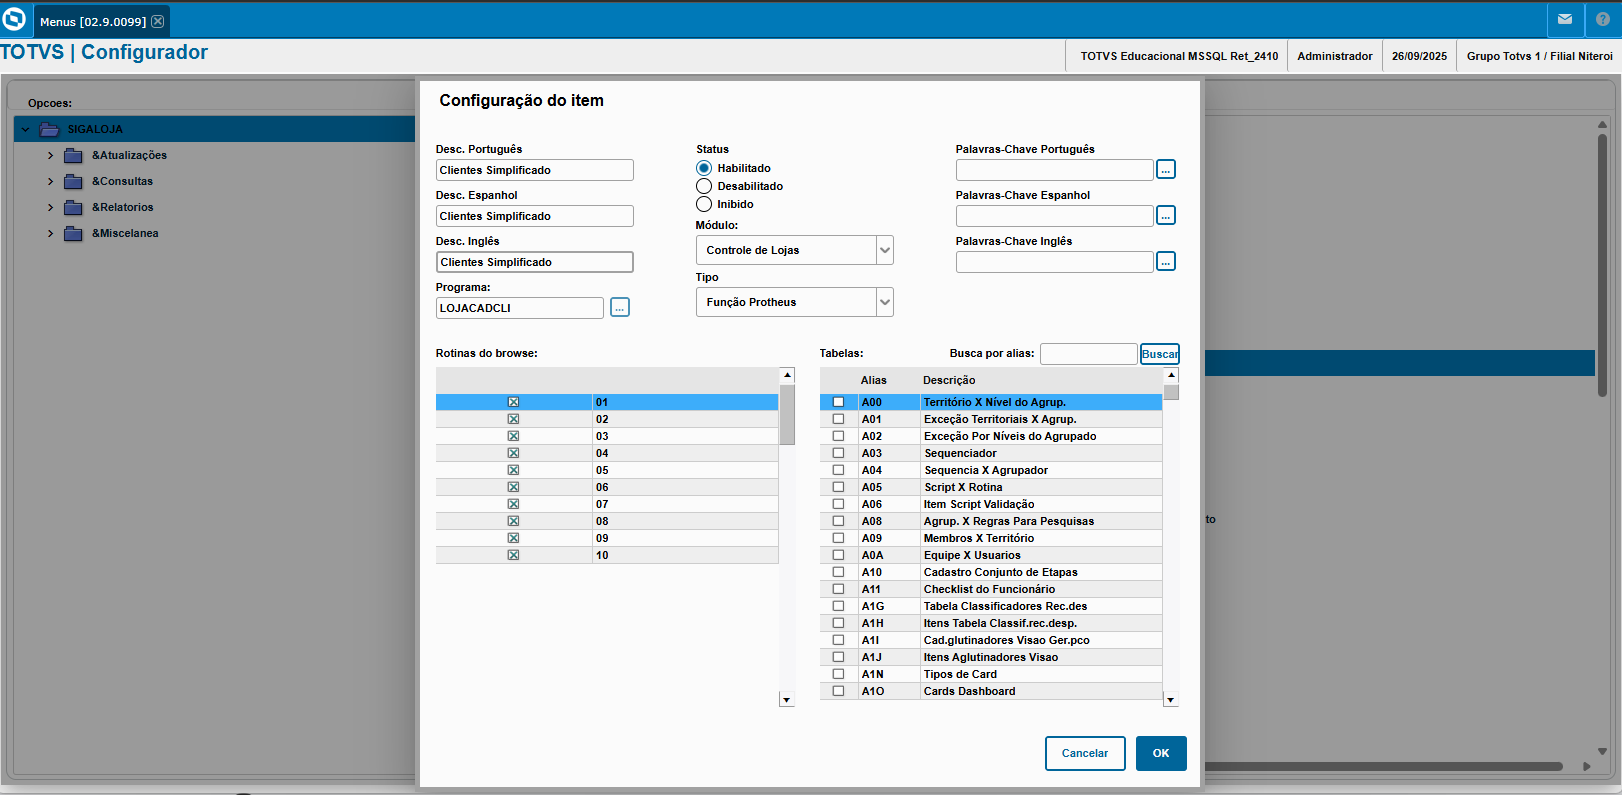This screenshot has width=1622, height=795.
Task: Open the mail messages icon
Action: point(1565,20)
